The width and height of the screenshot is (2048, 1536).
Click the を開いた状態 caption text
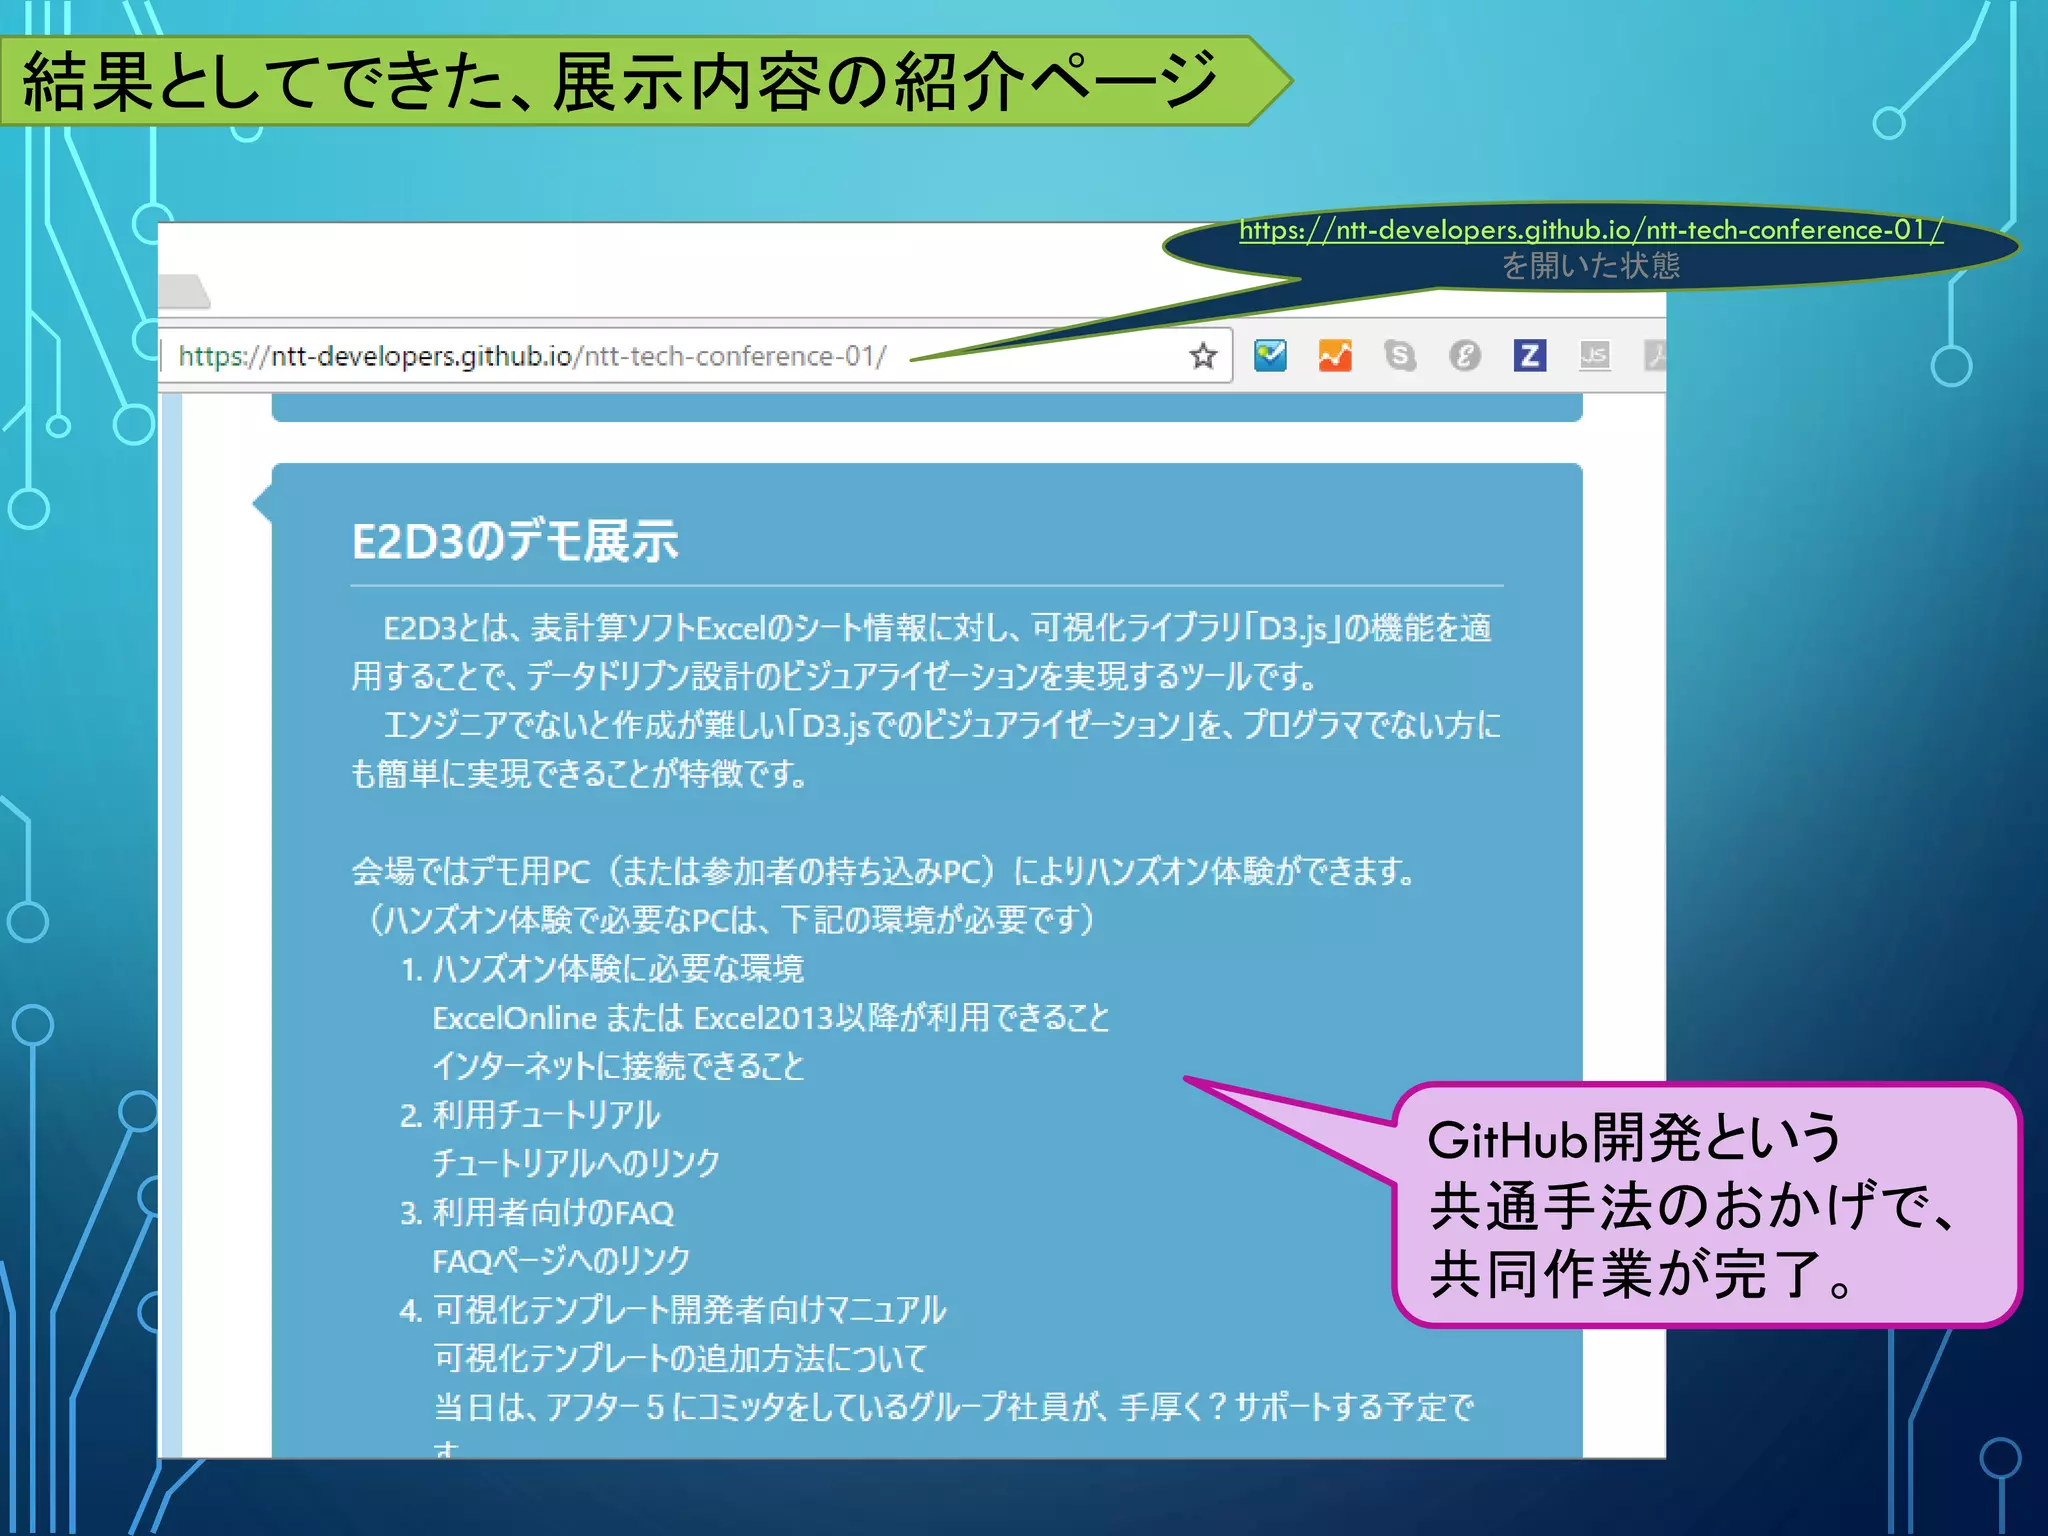coord(1591,266)
